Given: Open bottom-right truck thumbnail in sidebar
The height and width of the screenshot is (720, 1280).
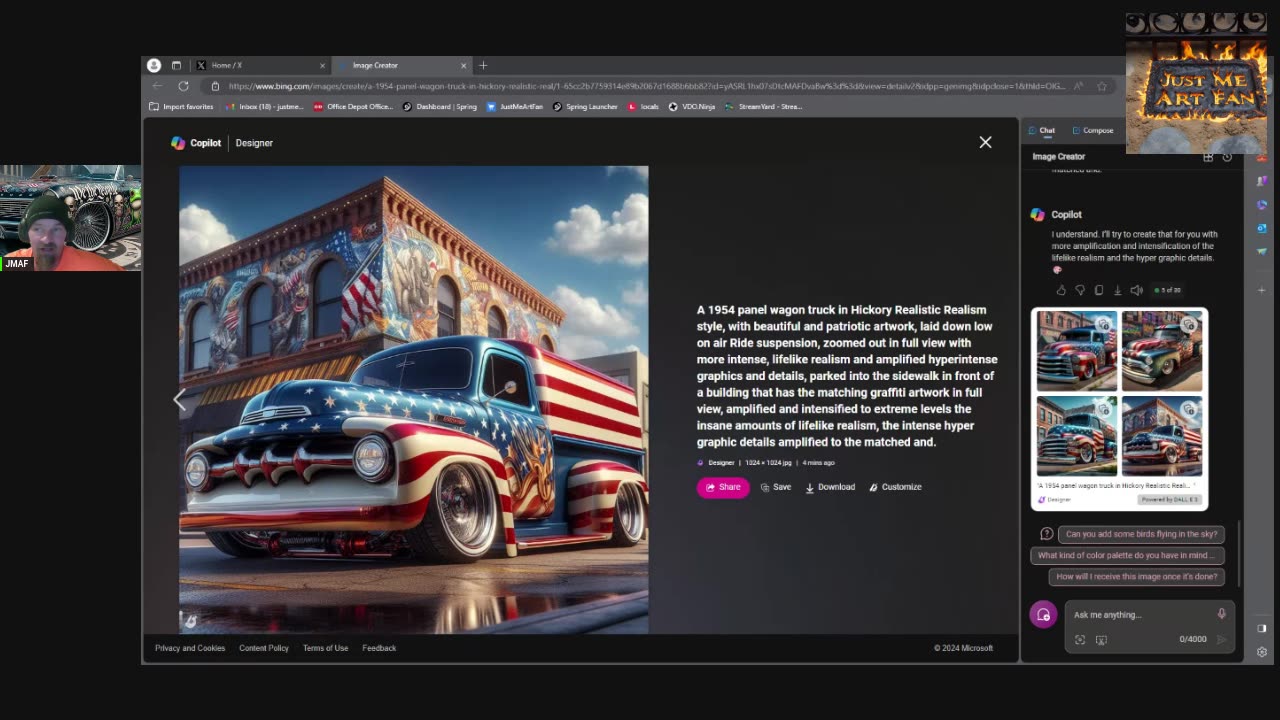Looking at the screenshot, I should [1162, 436].
